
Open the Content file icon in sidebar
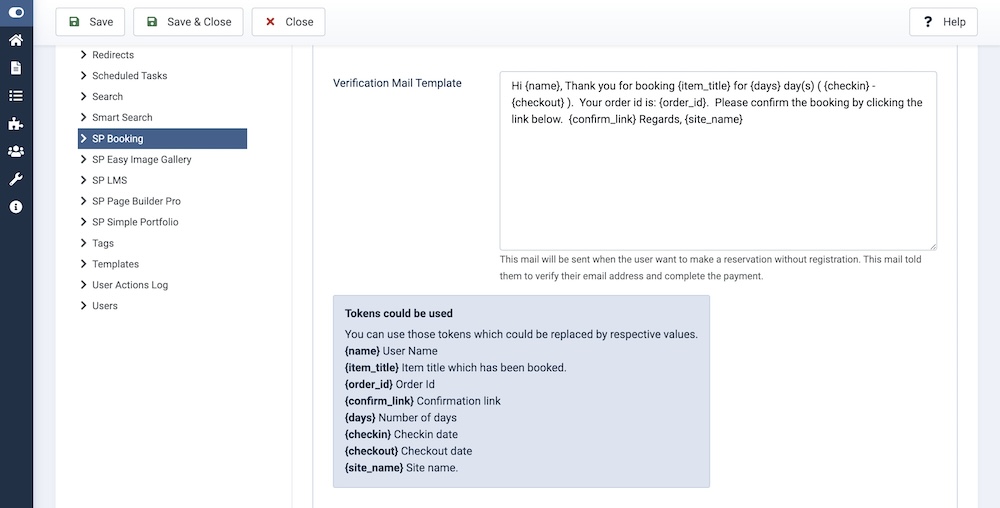point(16,68)
